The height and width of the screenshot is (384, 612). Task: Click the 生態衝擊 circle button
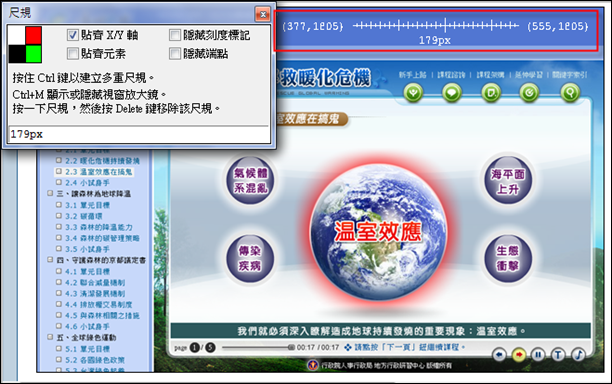pos(508,258)
